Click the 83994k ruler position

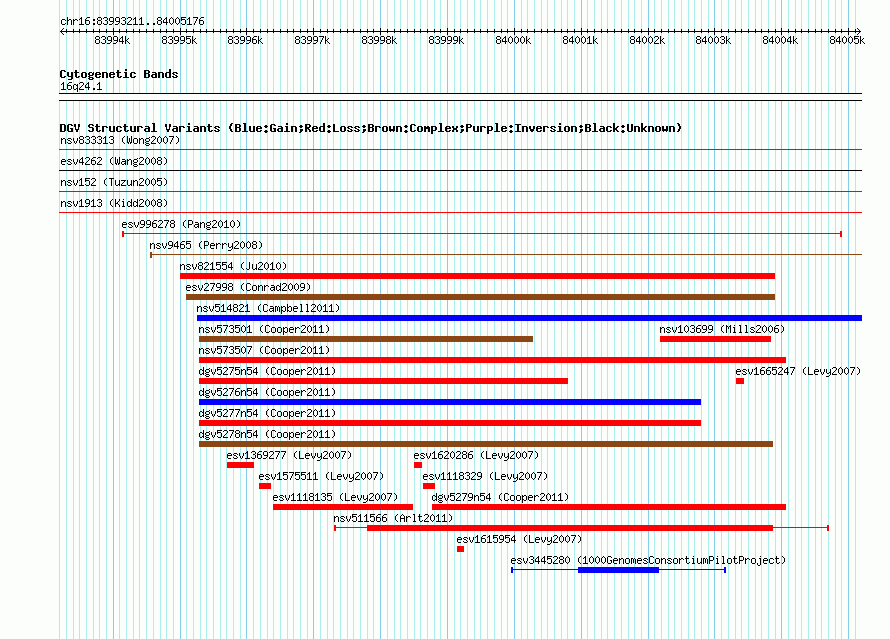click(x=112, y=40)
